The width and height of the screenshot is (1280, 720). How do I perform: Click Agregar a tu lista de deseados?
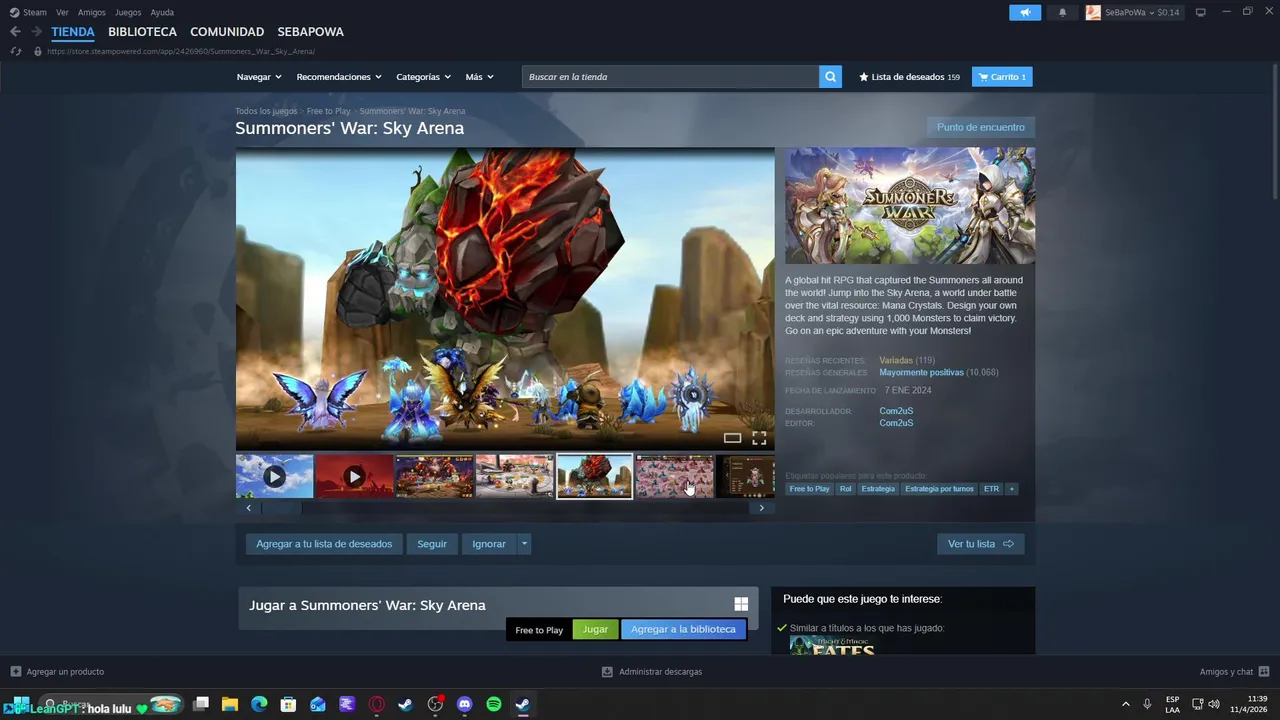324,544
